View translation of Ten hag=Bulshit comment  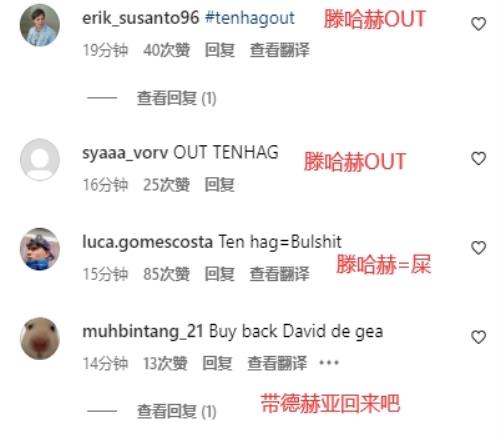279,274
